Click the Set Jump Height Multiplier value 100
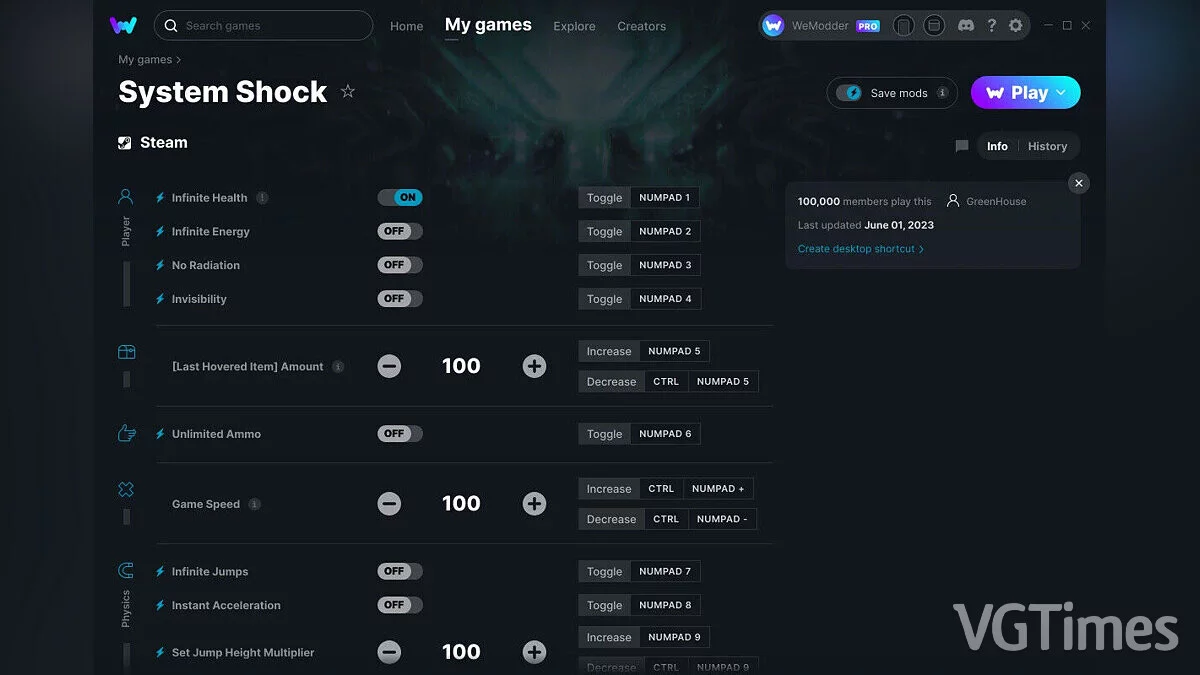 tap(461, 652)
